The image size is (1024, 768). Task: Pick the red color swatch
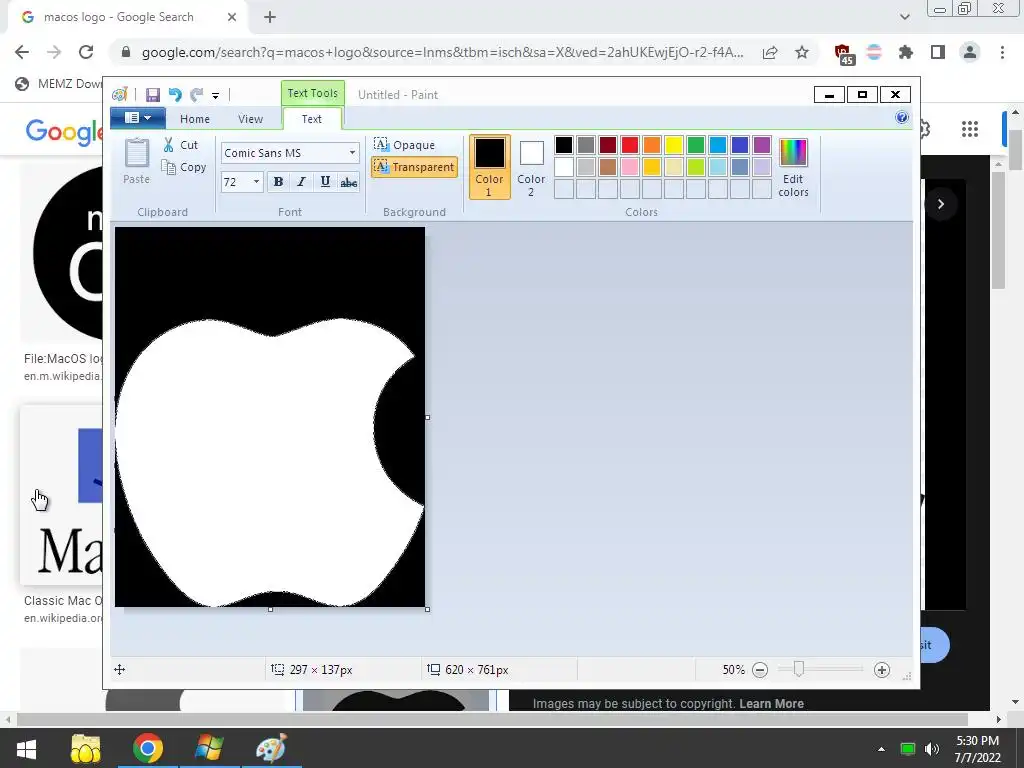(x=630, y=145)
